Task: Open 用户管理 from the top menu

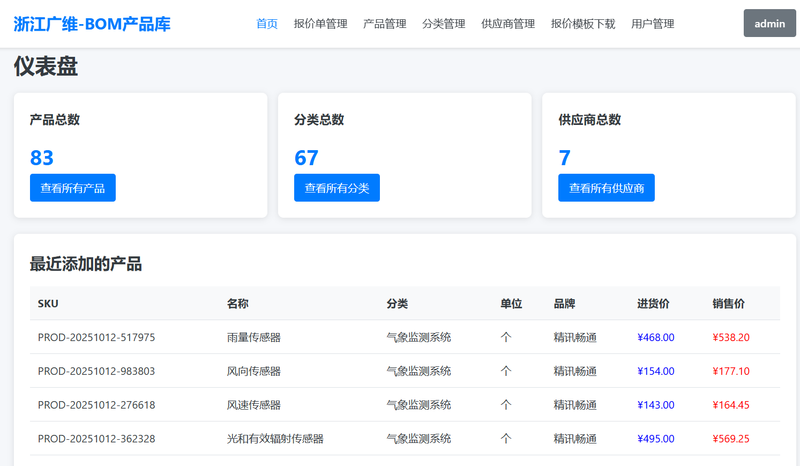Action: tap(653, 24)
